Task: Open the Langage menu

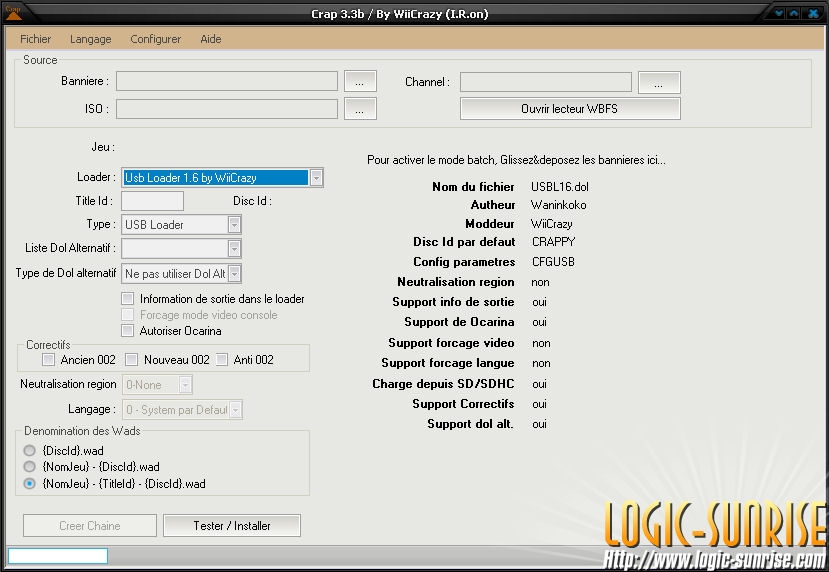Action: (90, 39)
